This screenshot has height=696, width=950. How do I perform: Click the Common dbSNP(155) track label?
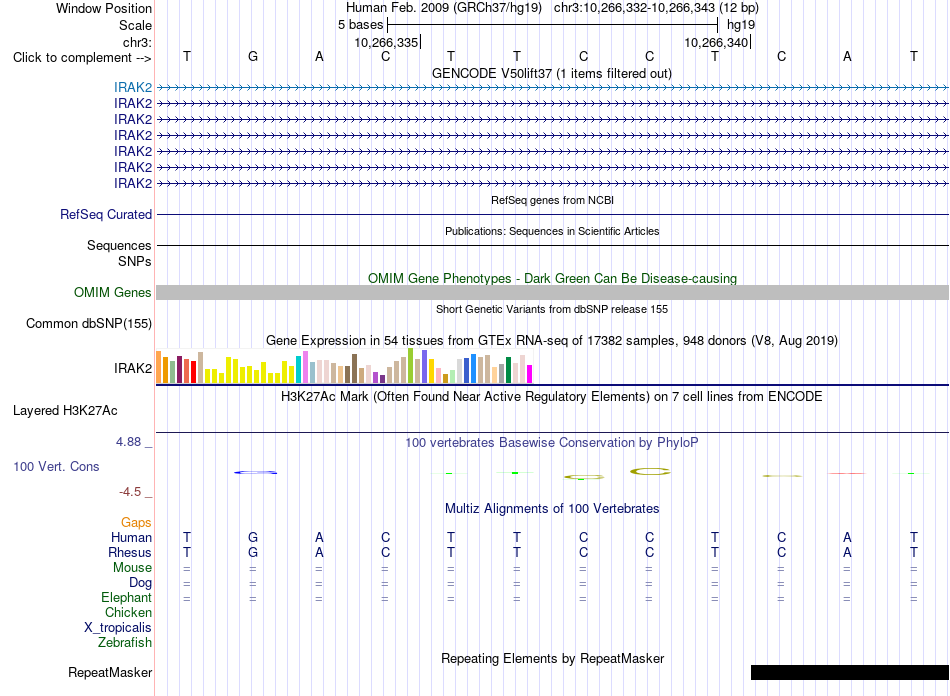click(89, 323)
